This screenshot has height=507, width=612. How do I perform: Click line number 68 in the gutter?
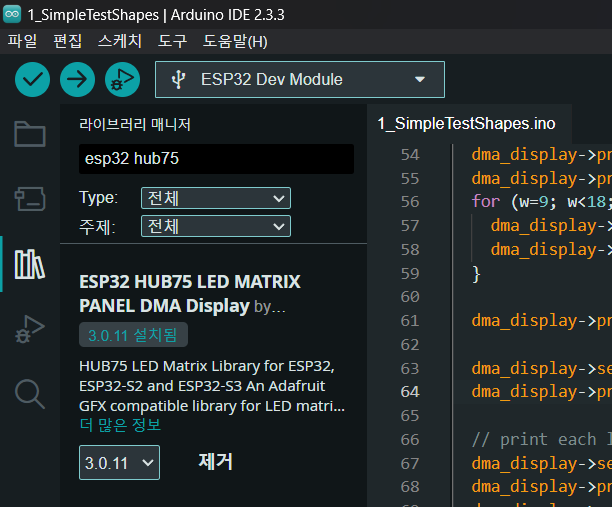click(410, 487)
